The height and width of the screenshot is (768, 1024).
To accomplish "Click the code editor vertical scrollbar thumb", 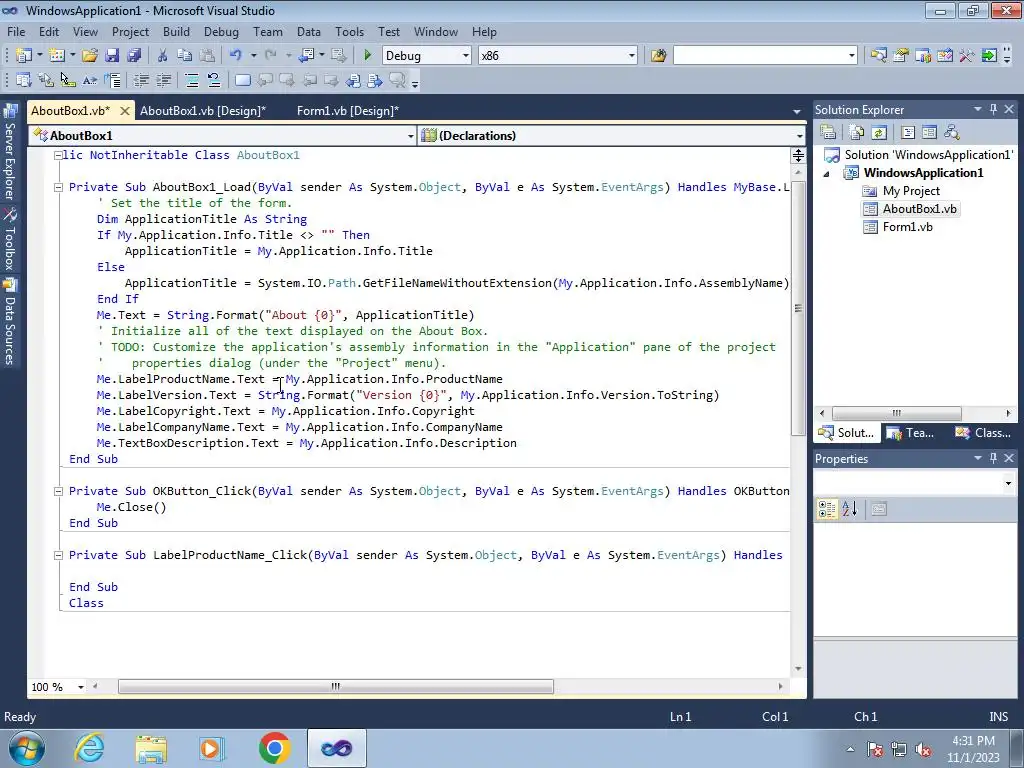I will coord(798,309).
